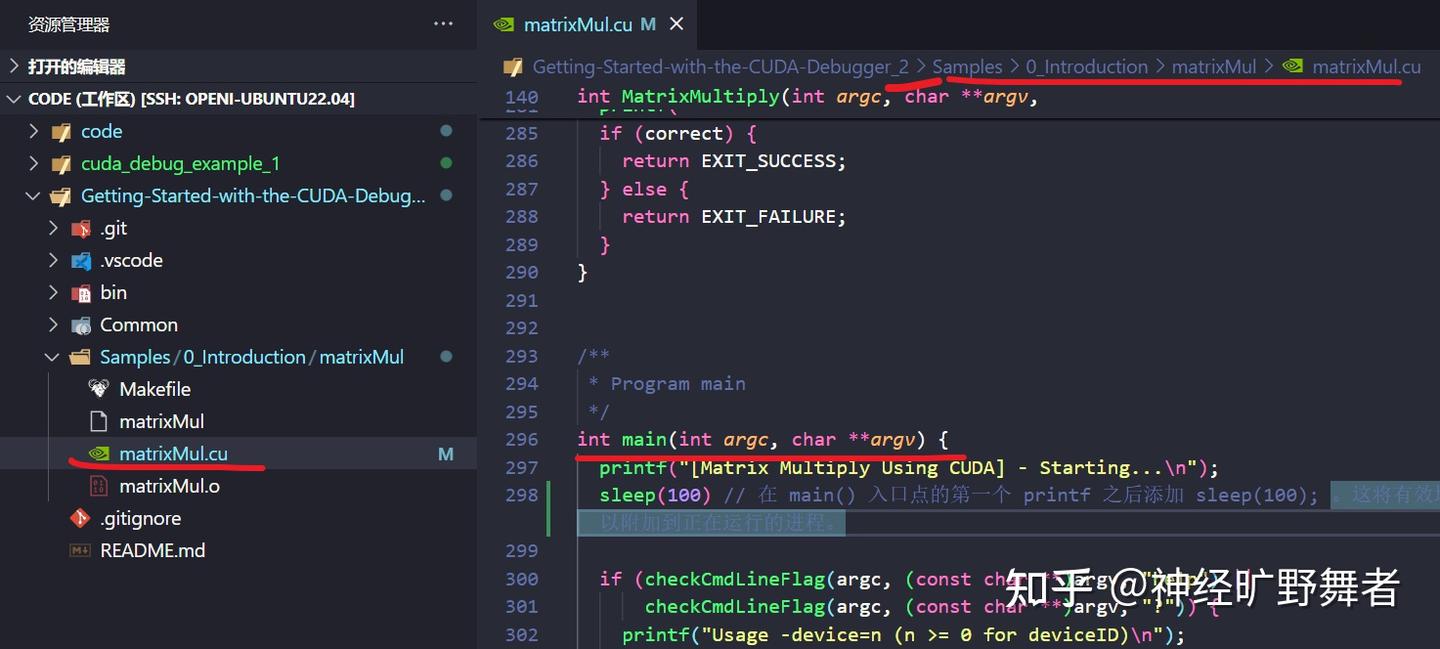Expand the code folder chevron
Screen dimensions: 1440x649
tap(33, 132)
